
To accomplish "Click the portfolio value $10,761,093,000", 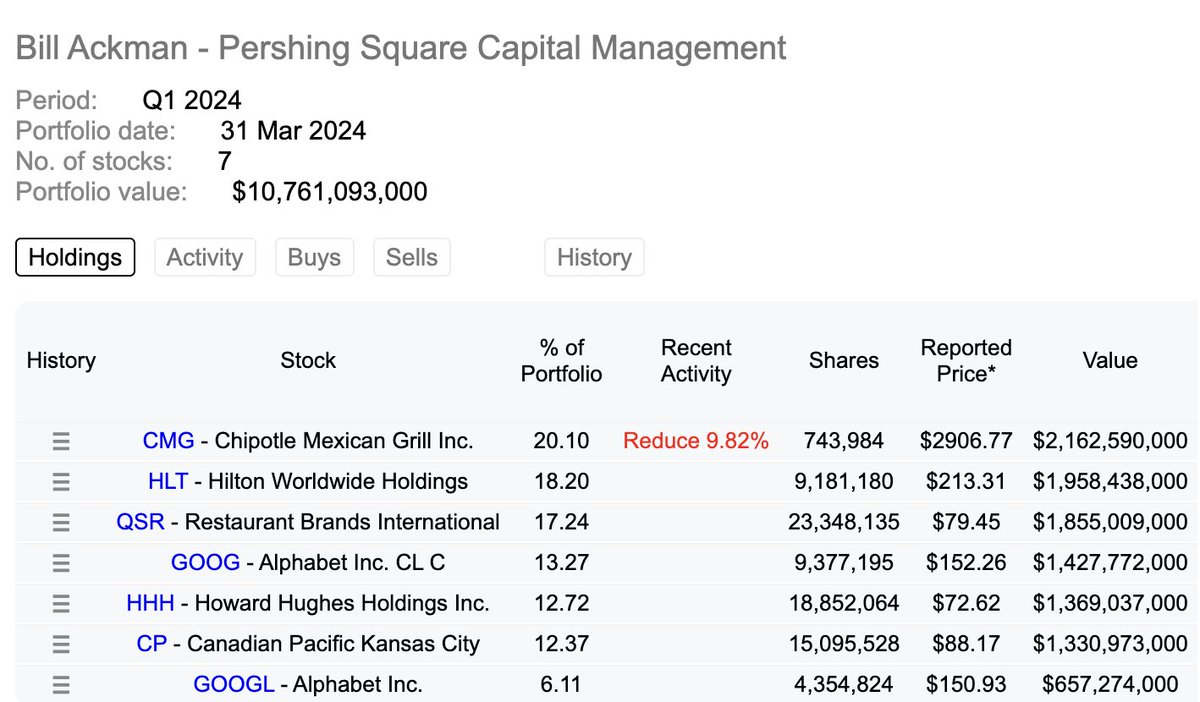I will pos(330,191).
